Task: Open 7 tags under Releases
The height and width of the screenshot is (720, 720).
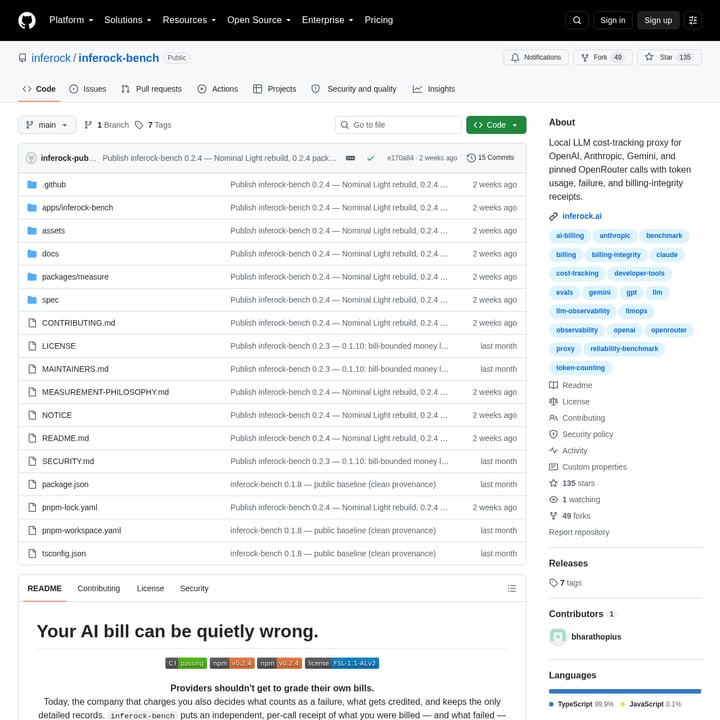Action: 566,583
